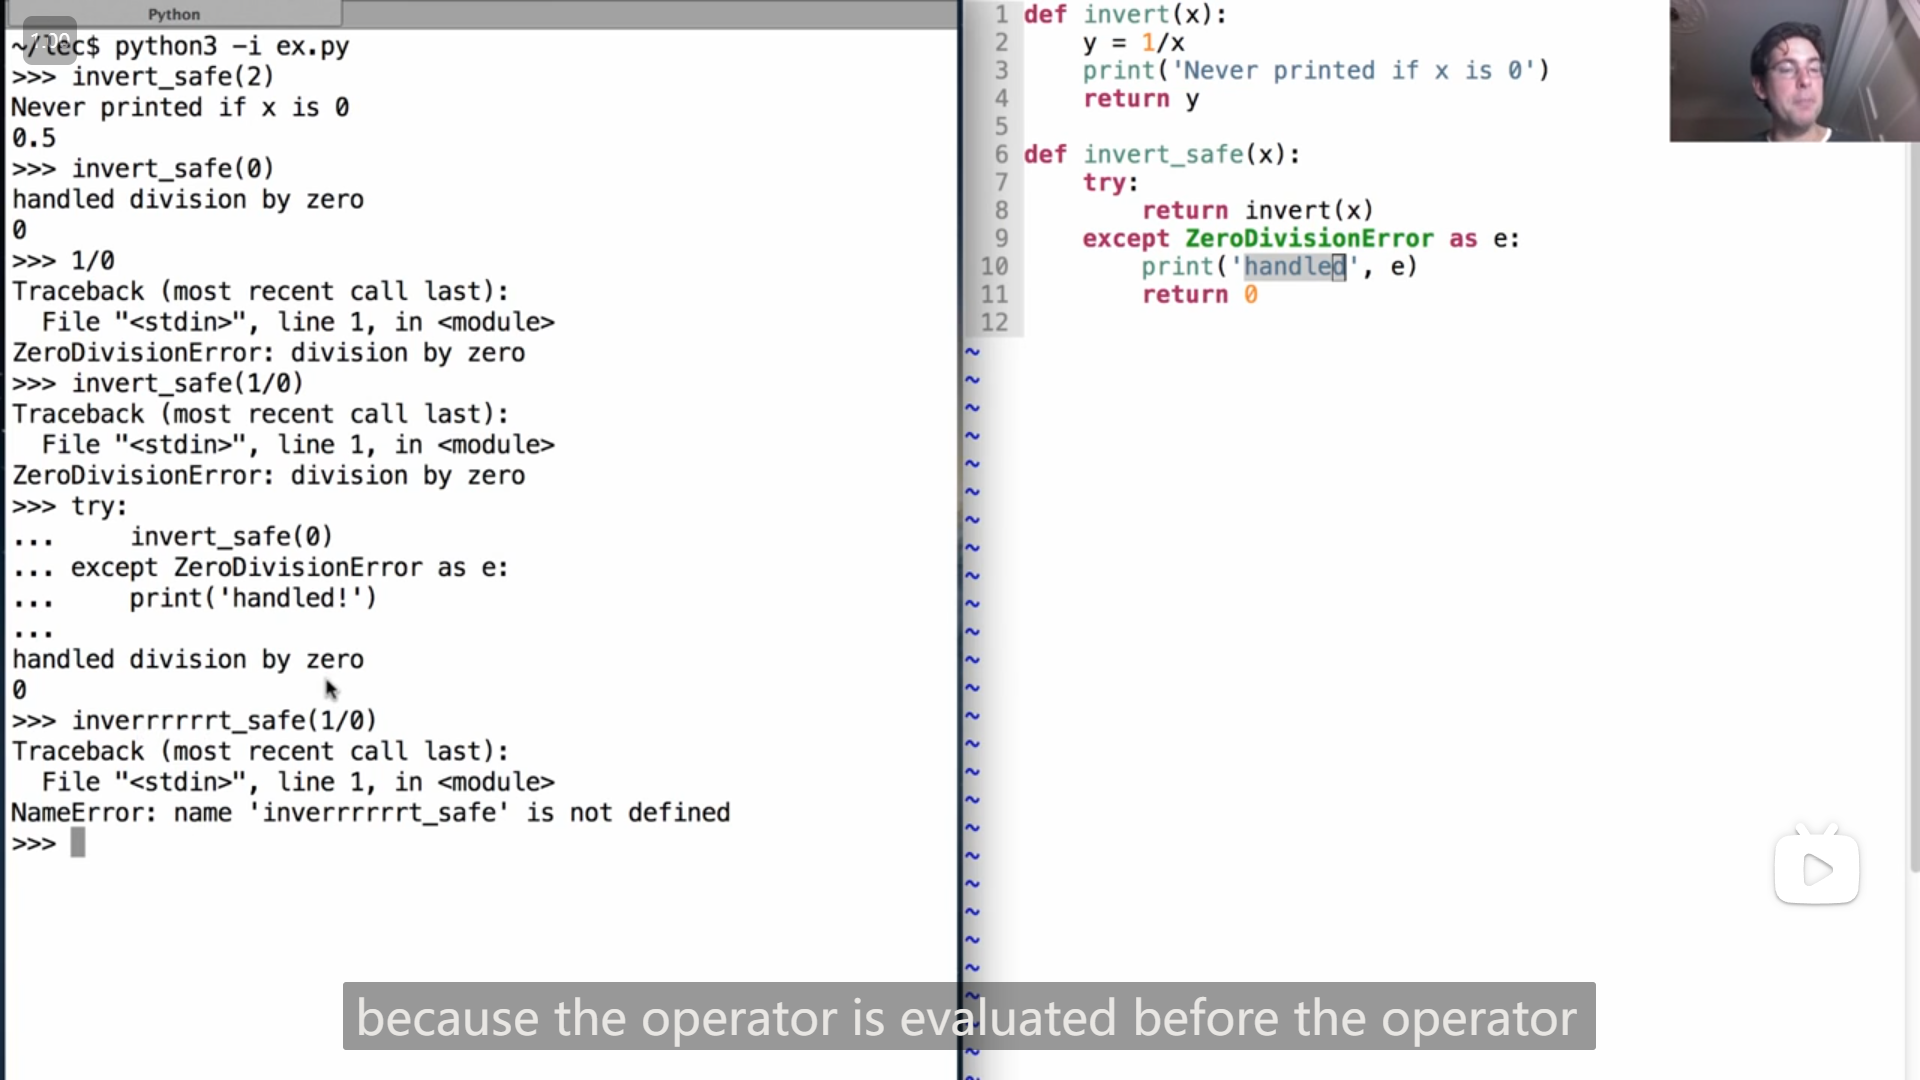Click 'def invert(x):' on line 1
This screenshot has height=1080, width=1920.
[x=1124, y=14]
